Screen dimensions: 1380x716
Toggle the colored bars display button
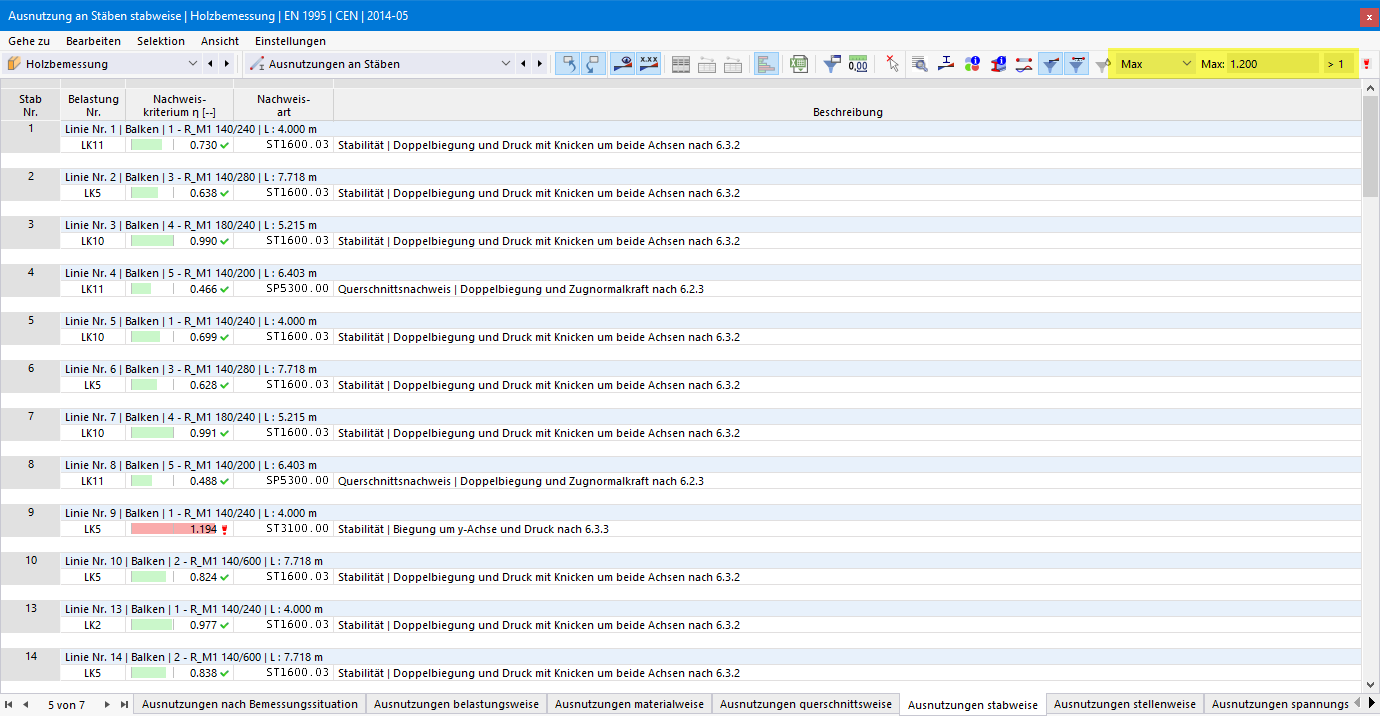pyautogui.click(x=767, y=64)
